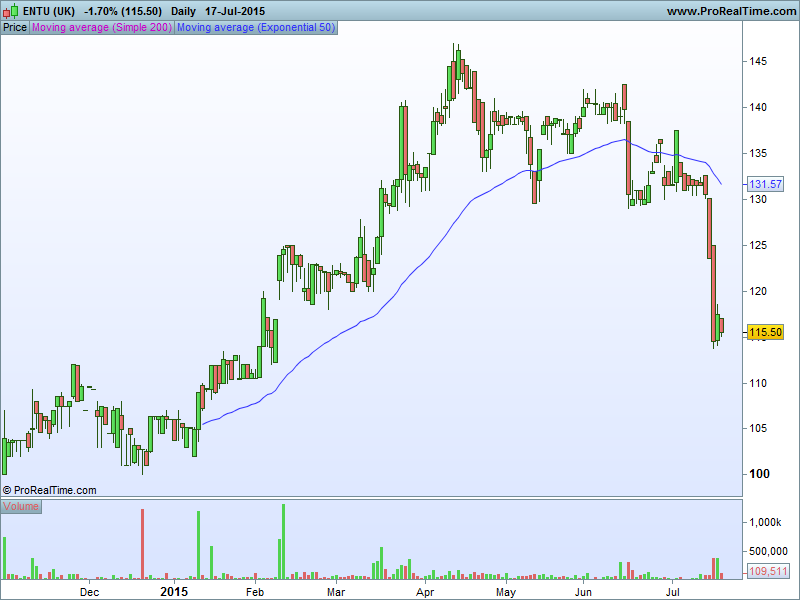The image size is (800, 600).
Task: Click the 100 level on price axis
Action: point(759,474)
